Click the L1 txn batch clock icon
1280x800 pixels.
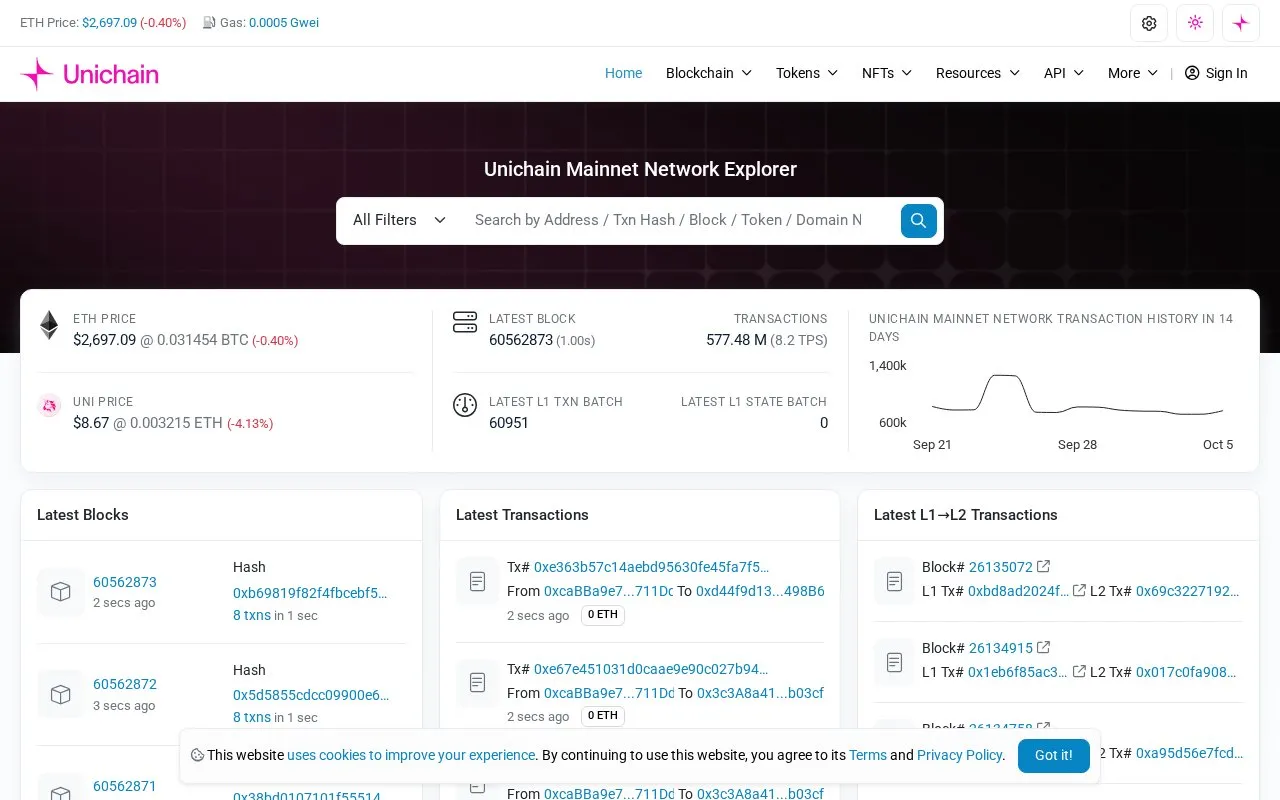pos(465,405)
